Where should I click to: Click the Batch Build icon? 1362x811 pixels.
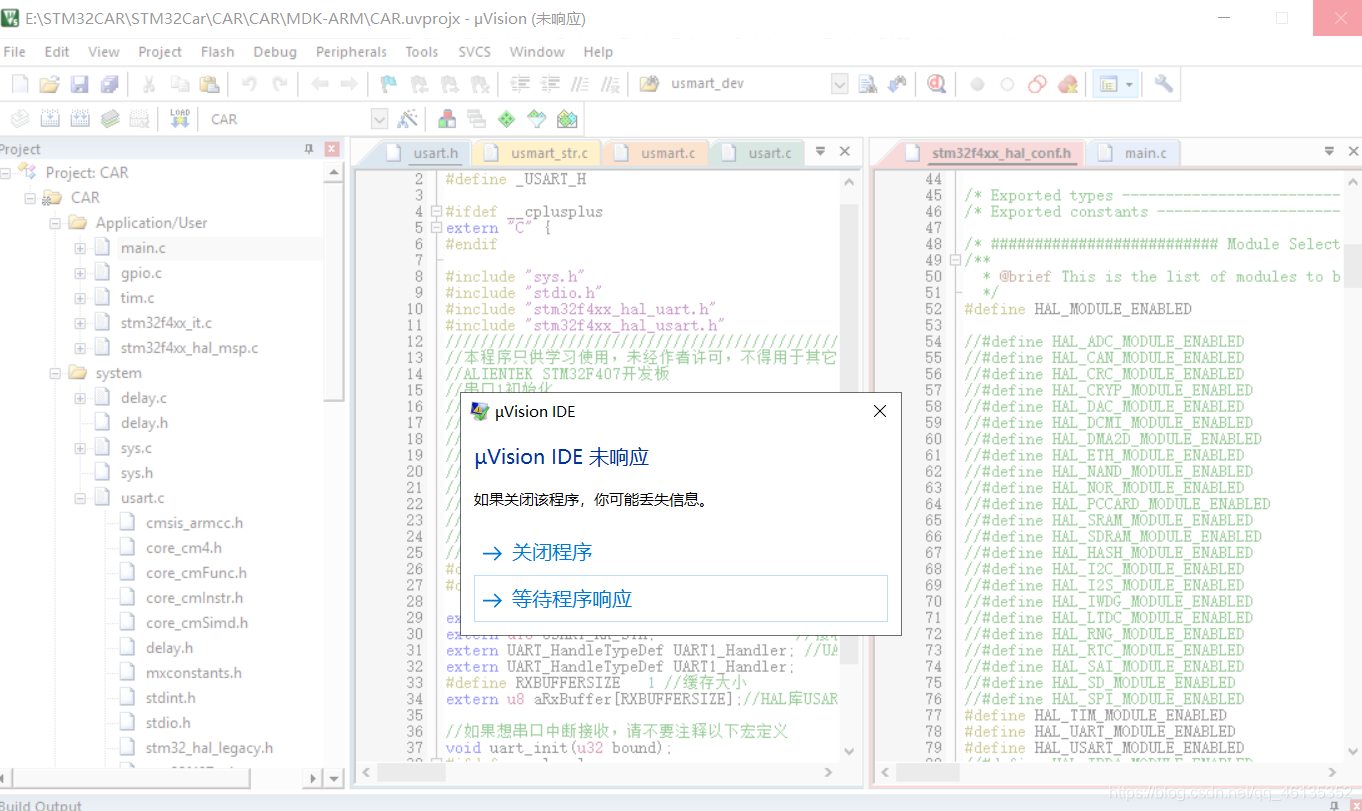pyautogui.click(x=109, y=119)
